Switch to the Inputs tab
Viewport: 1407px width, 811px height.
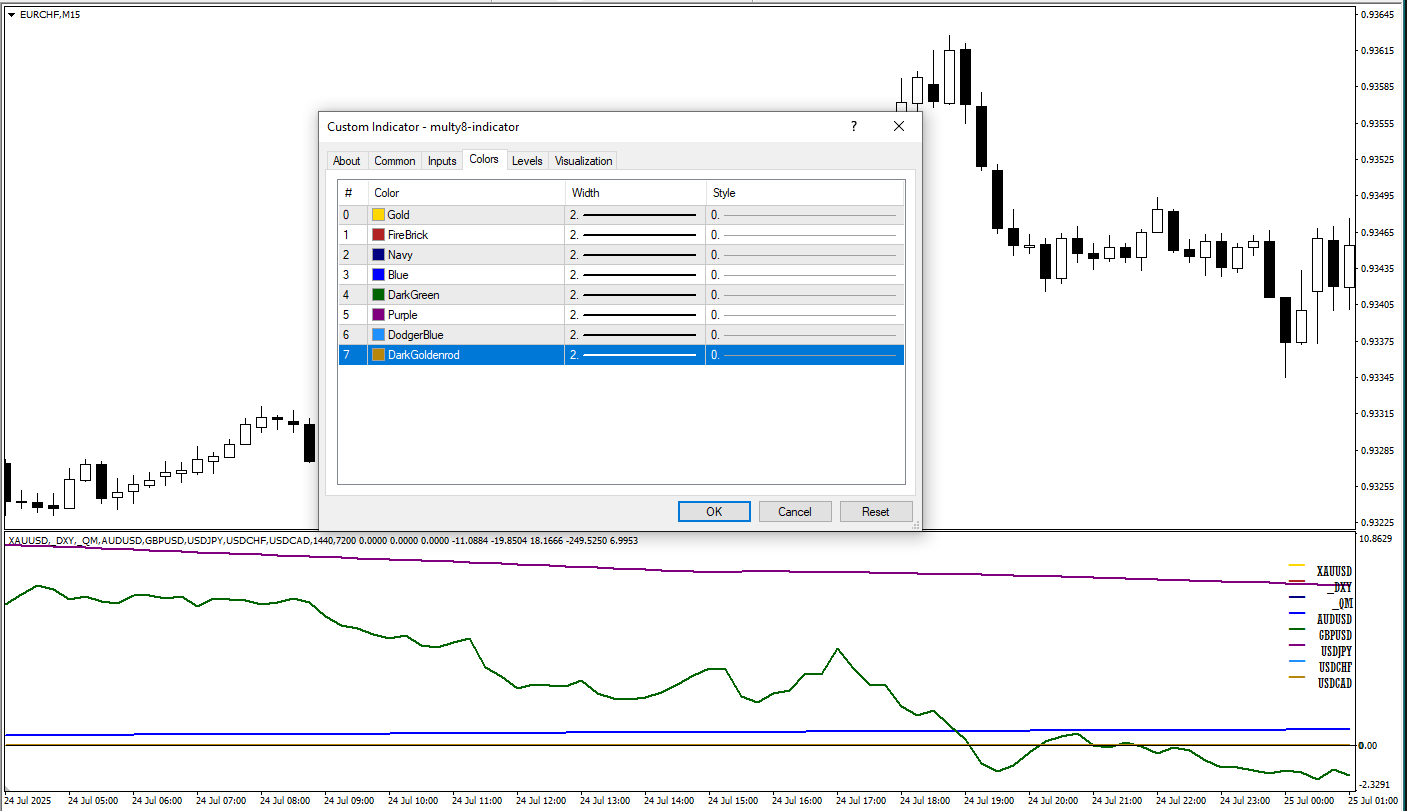[x=442, y=161]
